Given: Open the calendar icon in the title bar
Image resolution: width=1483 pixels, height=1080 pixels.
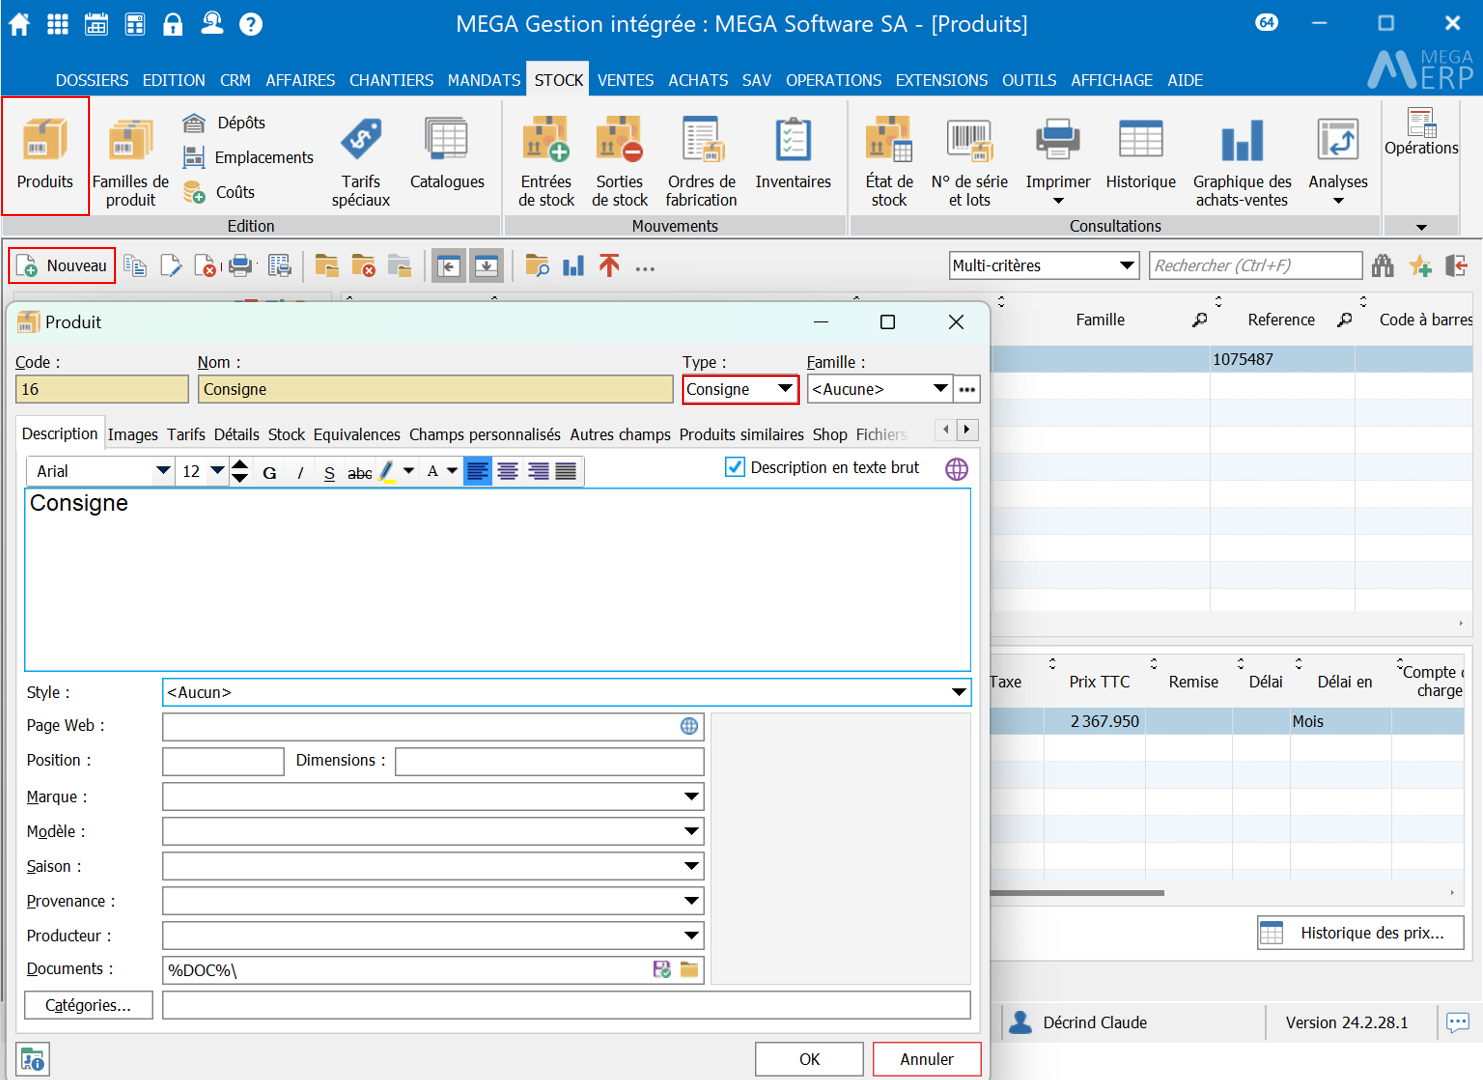Looking at the screenshot, I should coord(96,24).
